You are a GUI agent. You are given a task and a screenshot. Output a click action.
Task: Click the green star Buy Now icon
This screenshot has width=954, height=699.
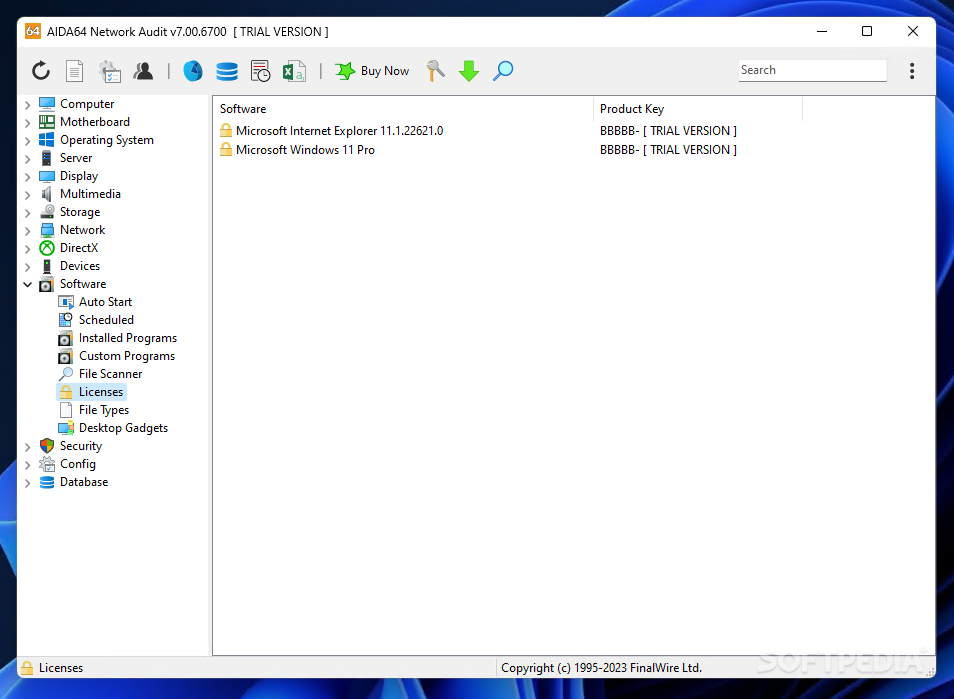coord(345,71)
